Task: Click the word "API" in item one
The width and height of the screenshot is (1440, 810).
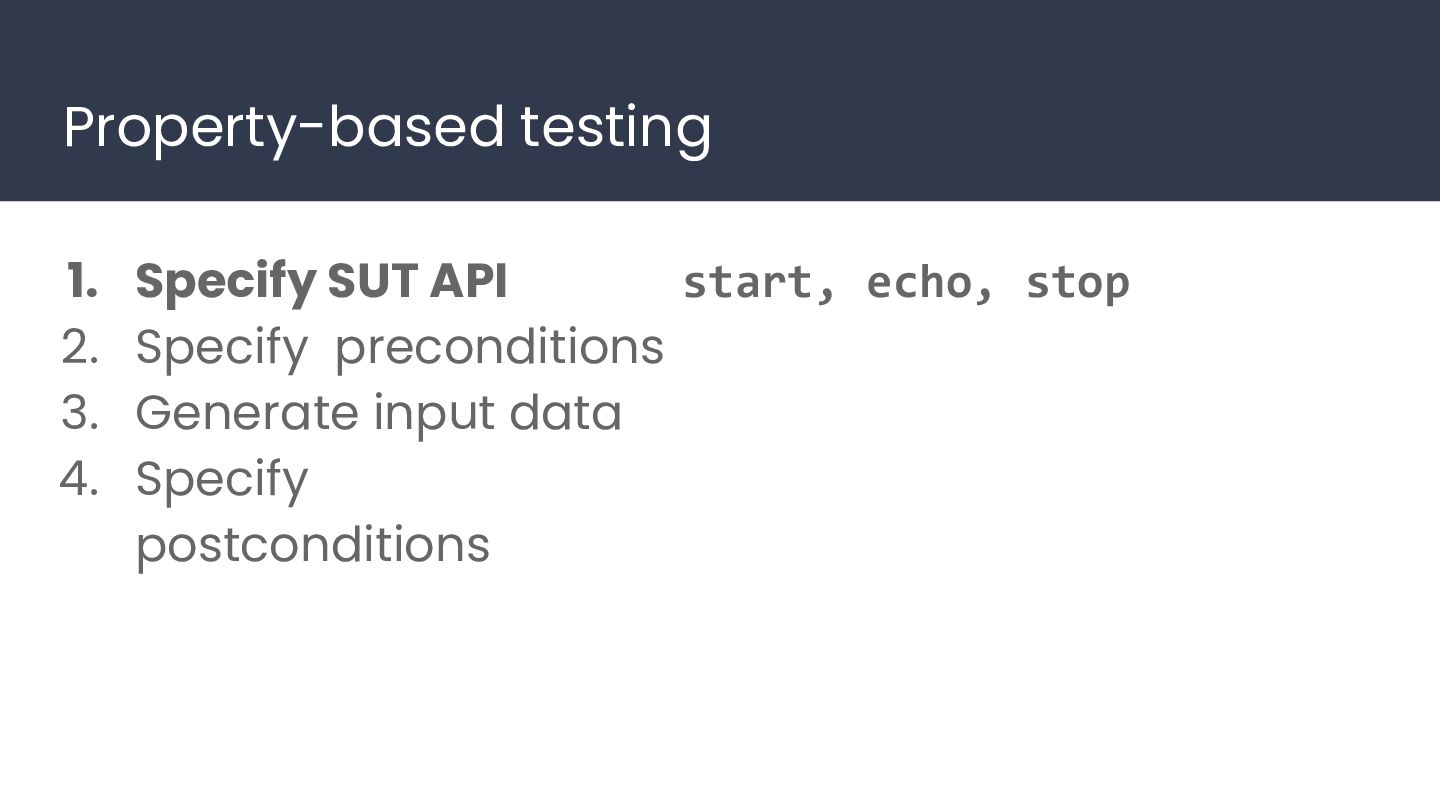Action: 468,281
